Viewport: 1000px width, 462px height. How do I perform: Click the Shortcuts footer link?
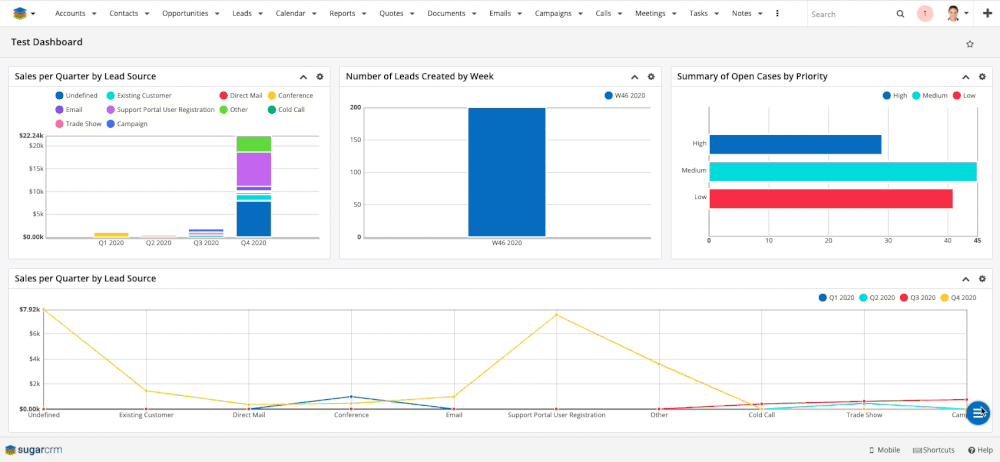click(933, 450)
